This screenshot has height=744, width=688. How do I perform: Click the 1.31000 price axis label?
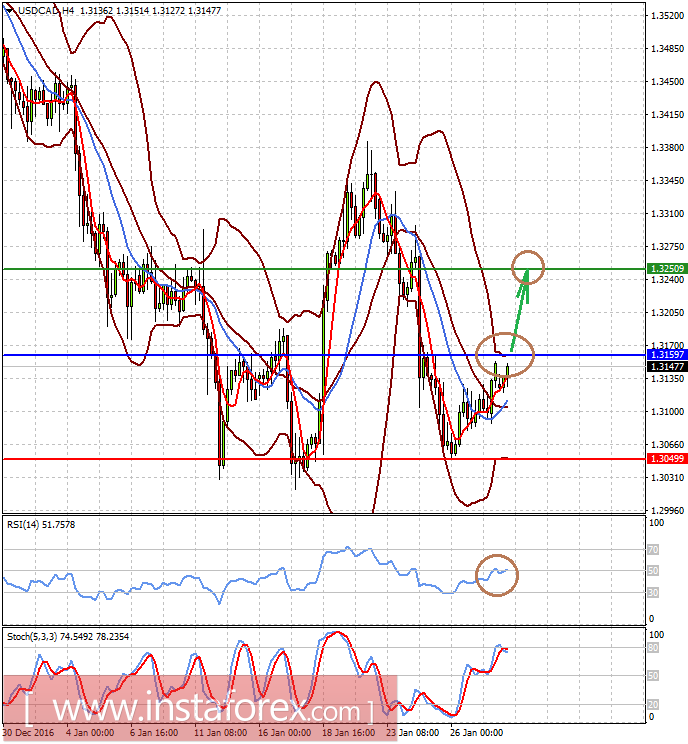pyautogui.click(x=665, y=411)
